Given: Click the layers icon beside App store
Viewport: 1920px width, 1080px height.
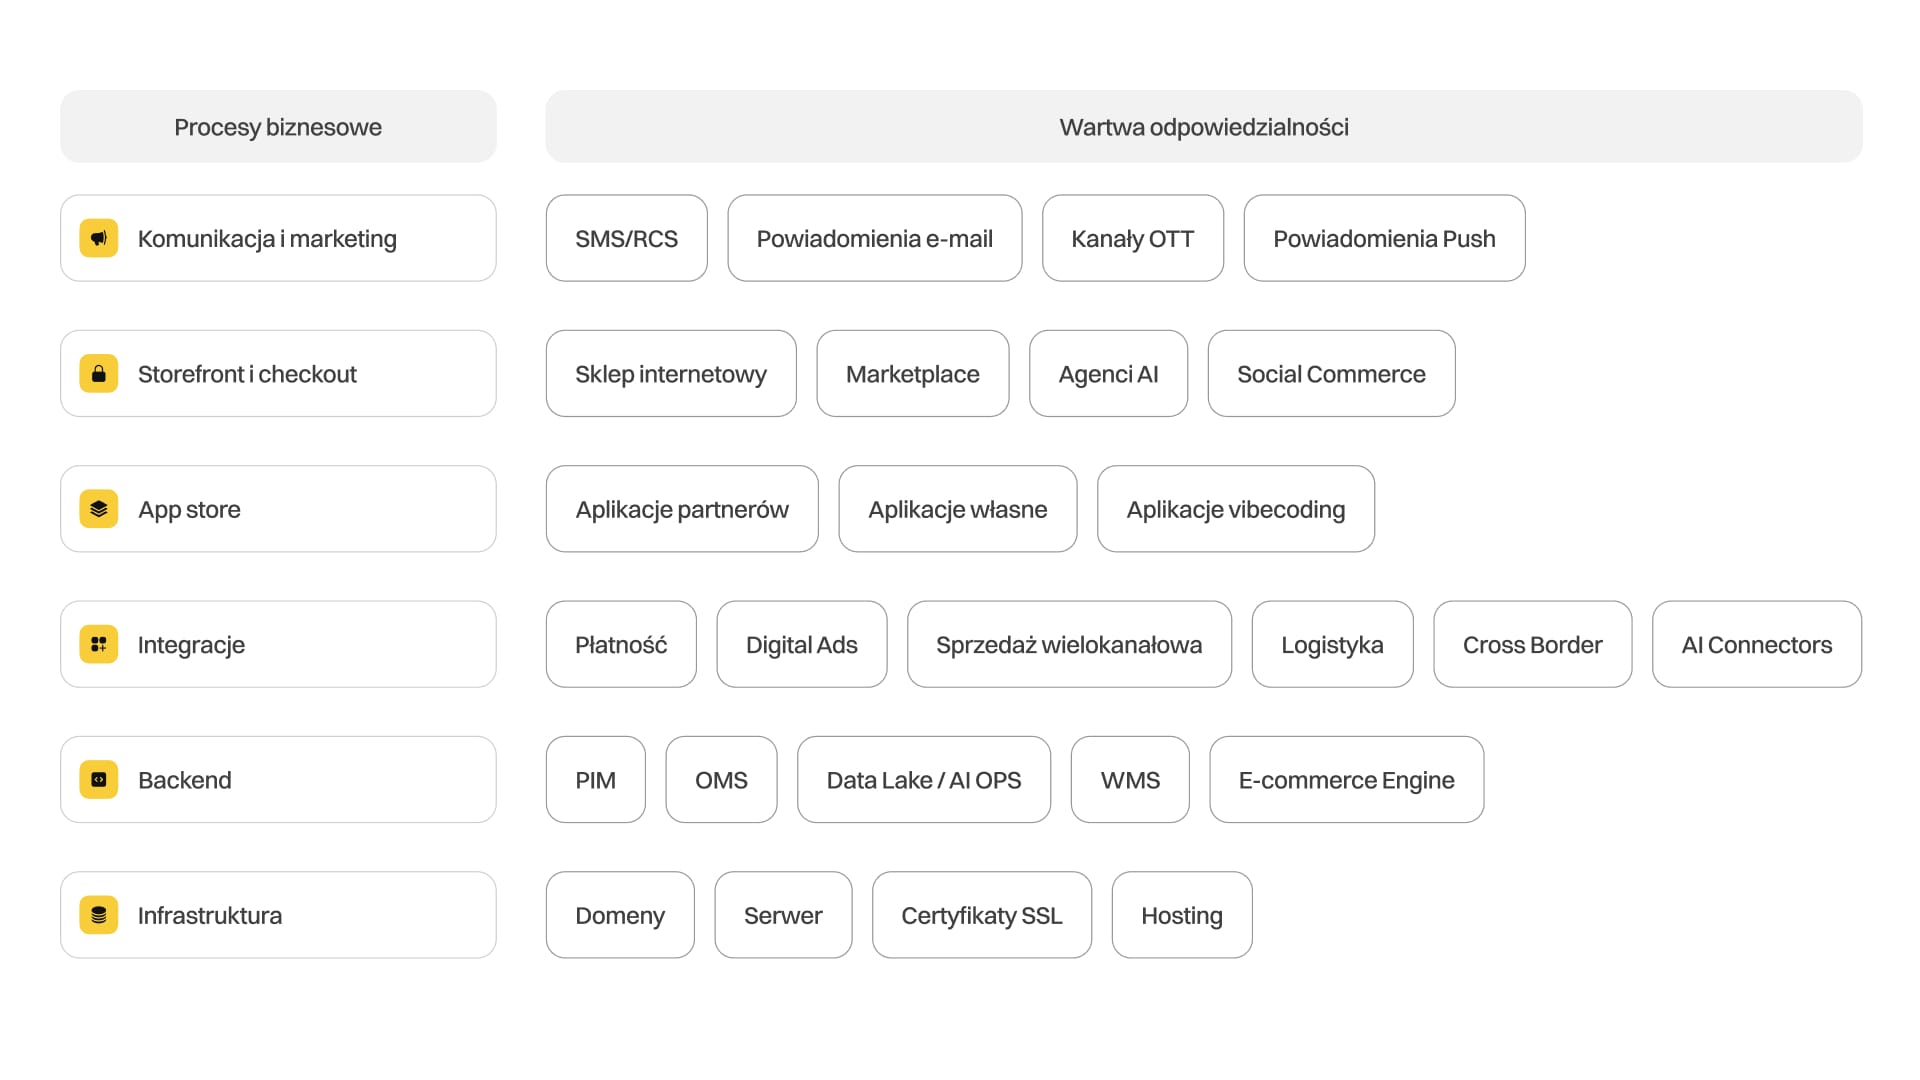Looking at the screenshot, I should pyautogui.click(x=99, y=509).
